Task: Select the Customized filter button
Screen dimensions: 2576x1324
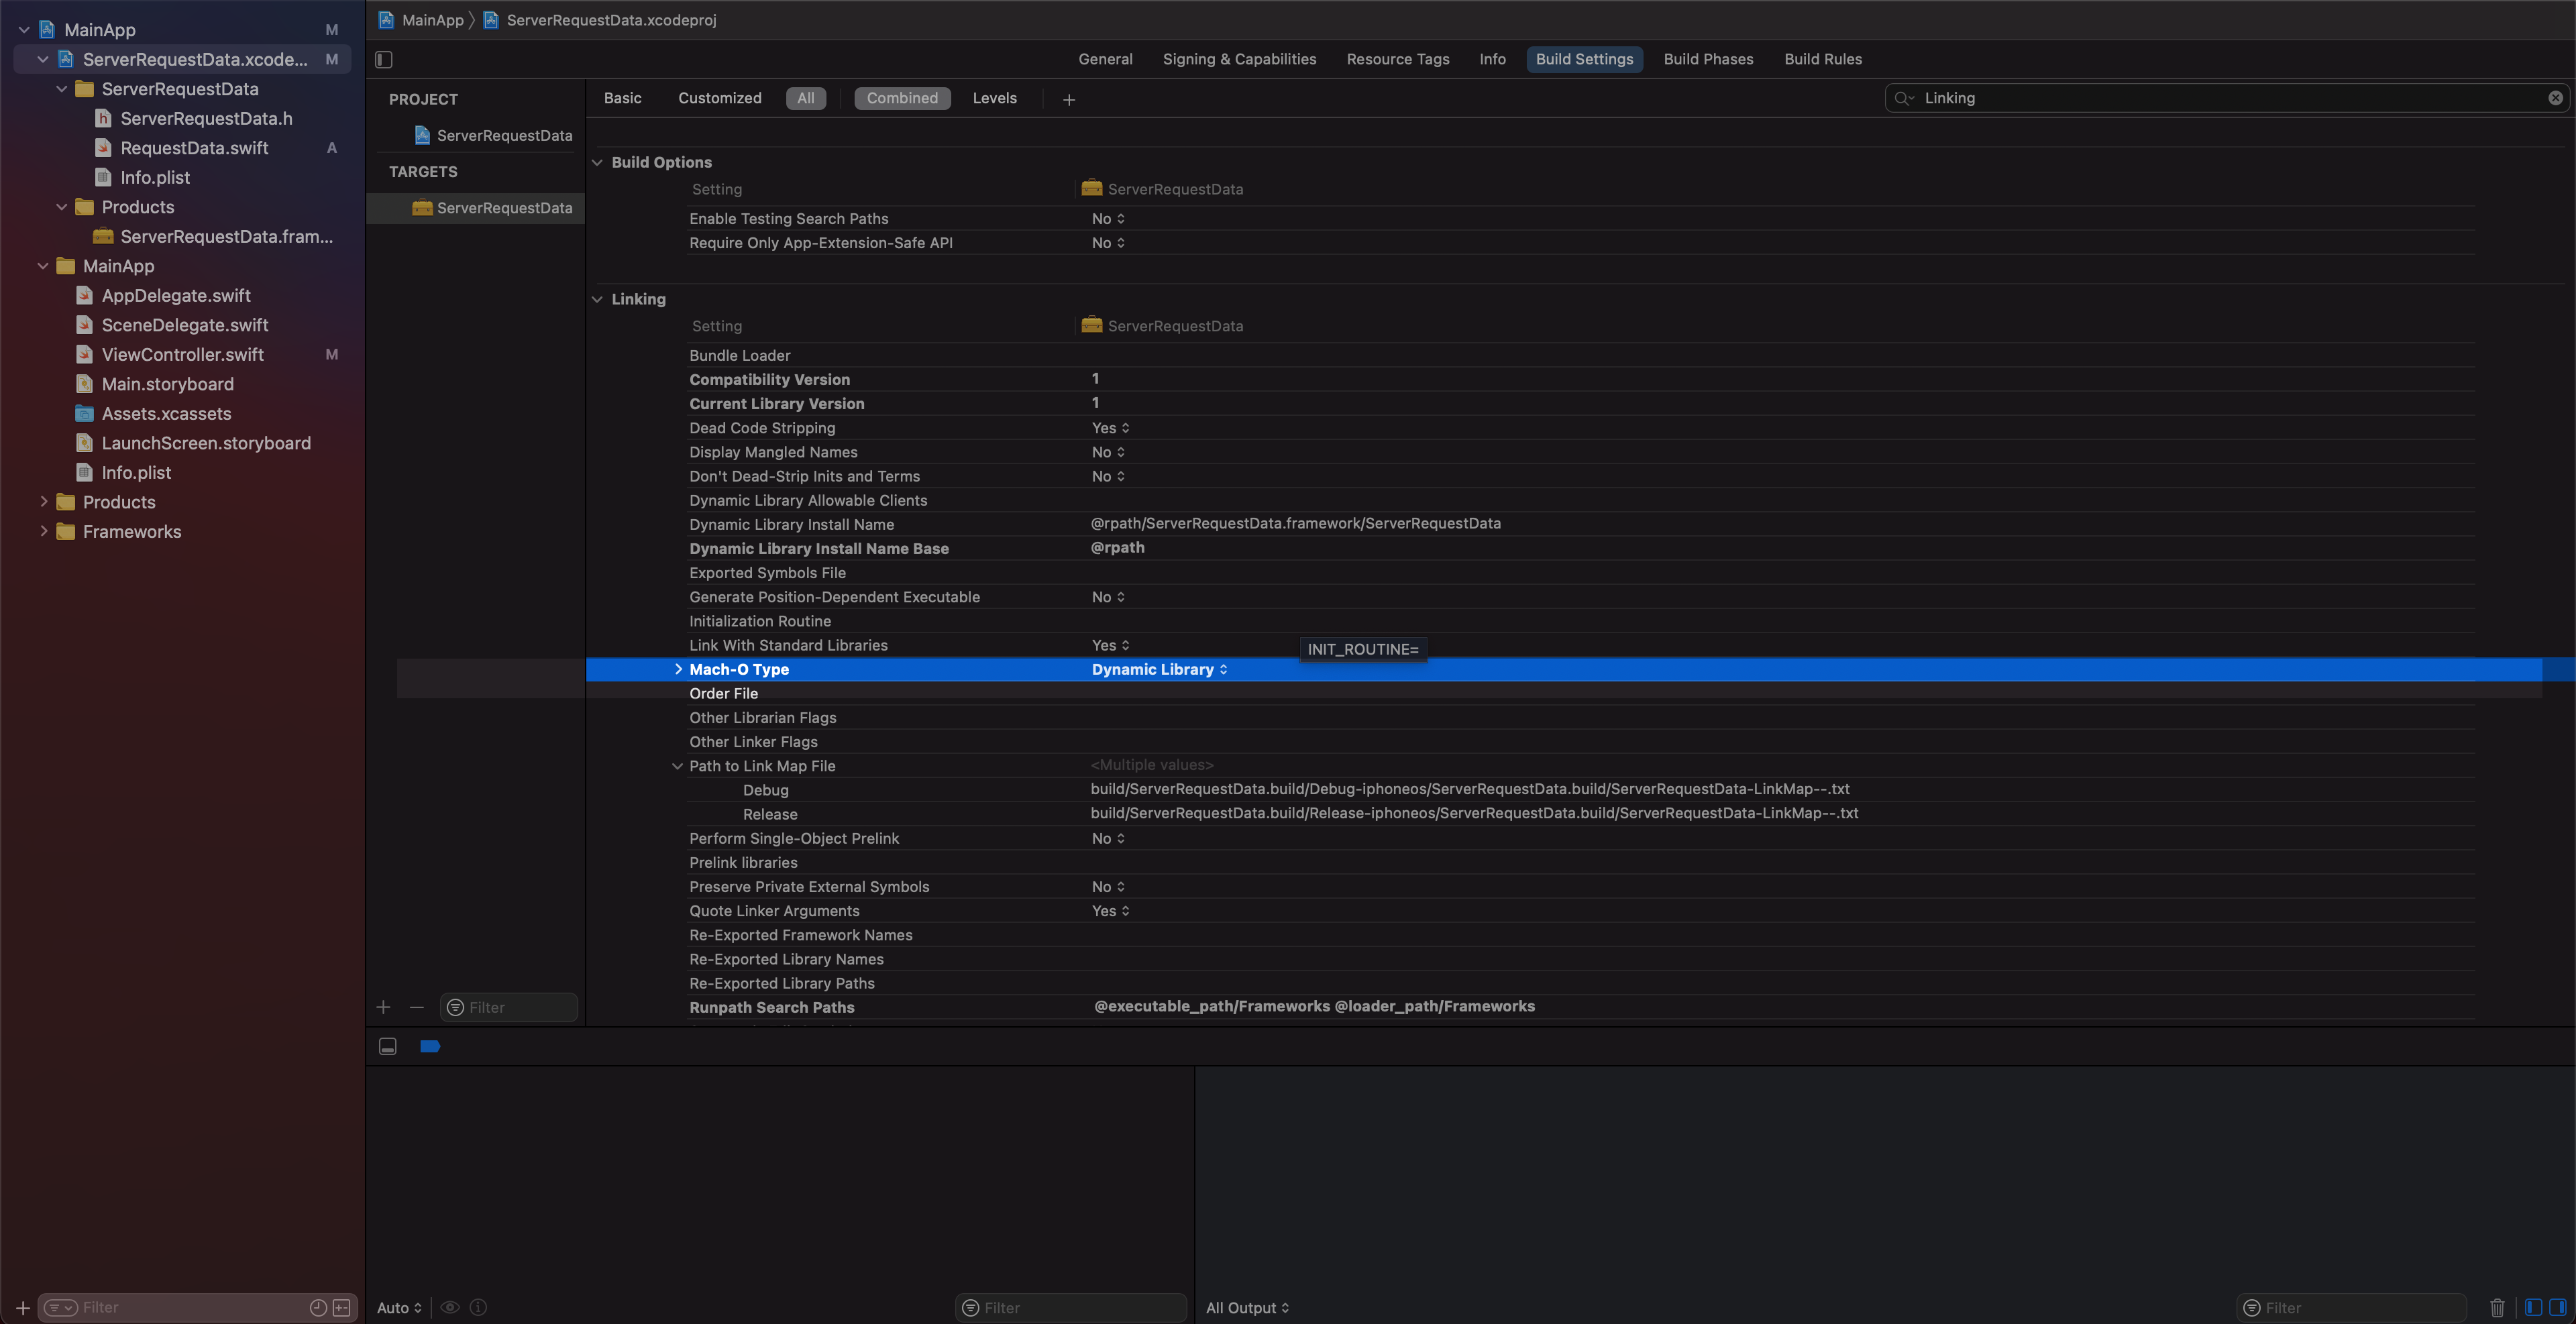Action: click(719, 98)
